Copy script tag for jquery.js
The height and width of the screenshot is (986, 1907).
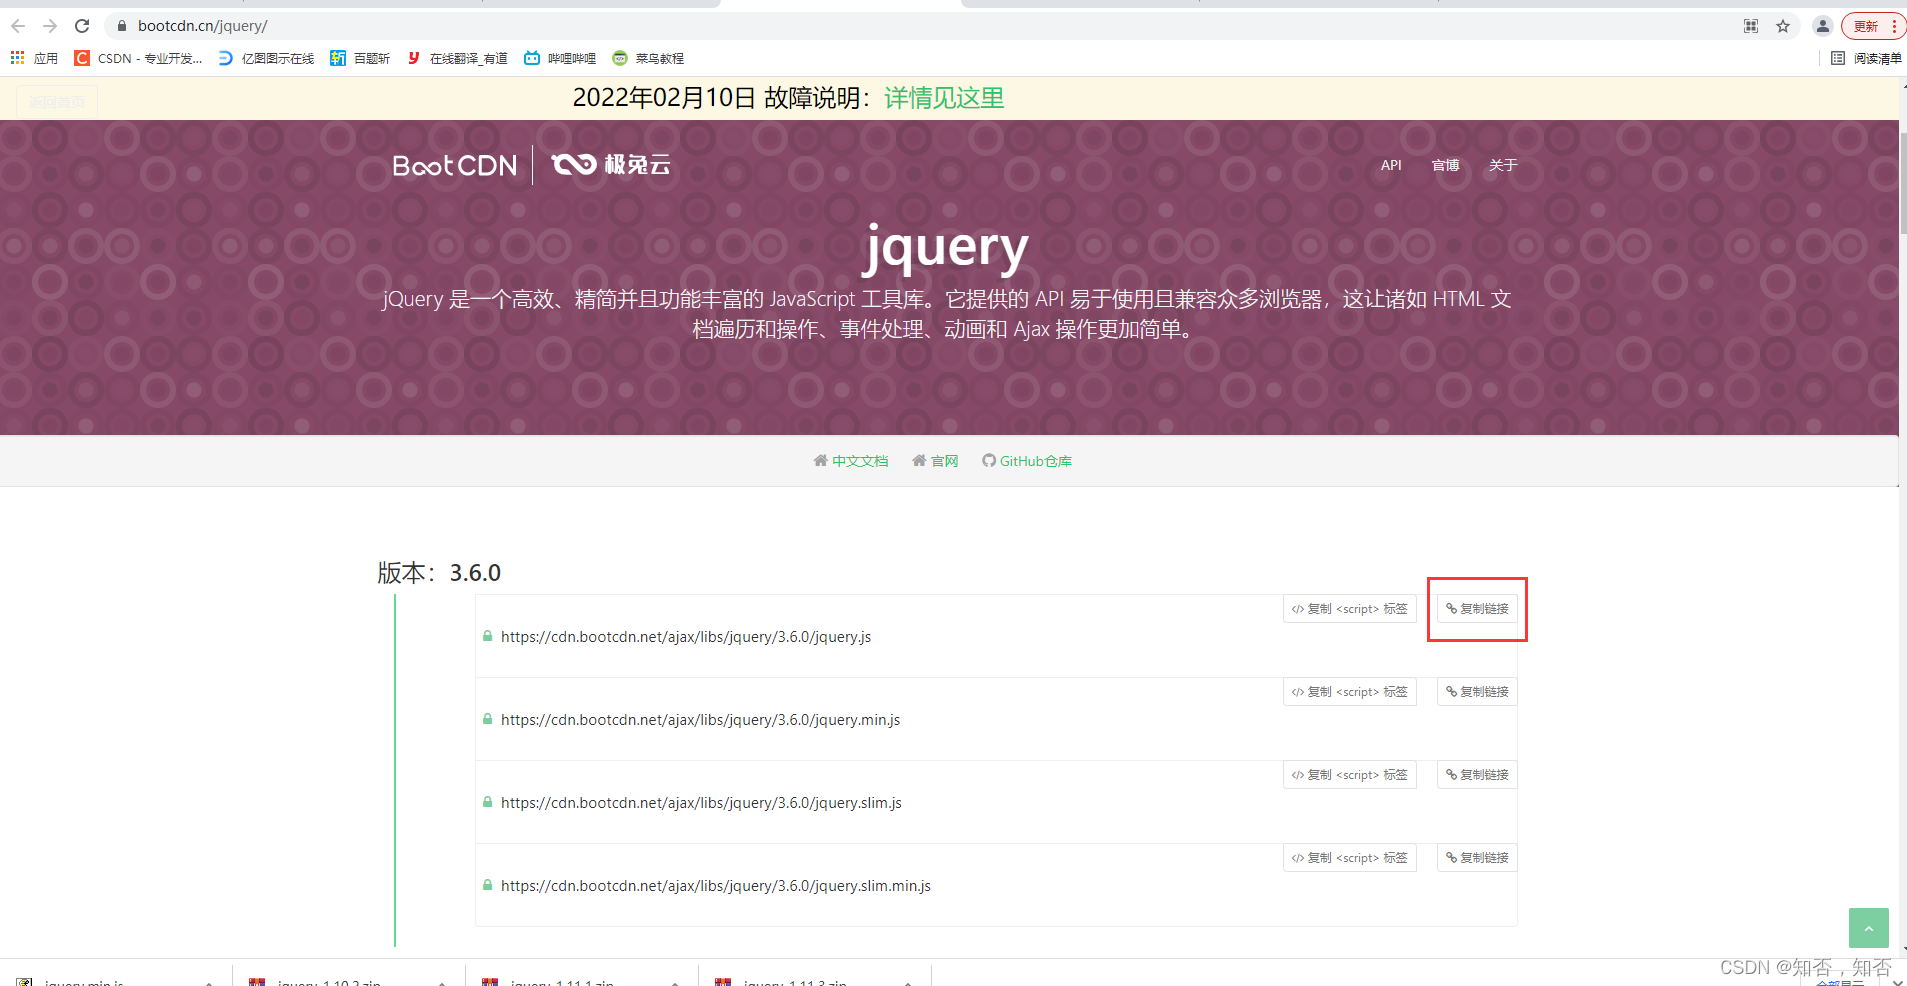[1350, 609]
